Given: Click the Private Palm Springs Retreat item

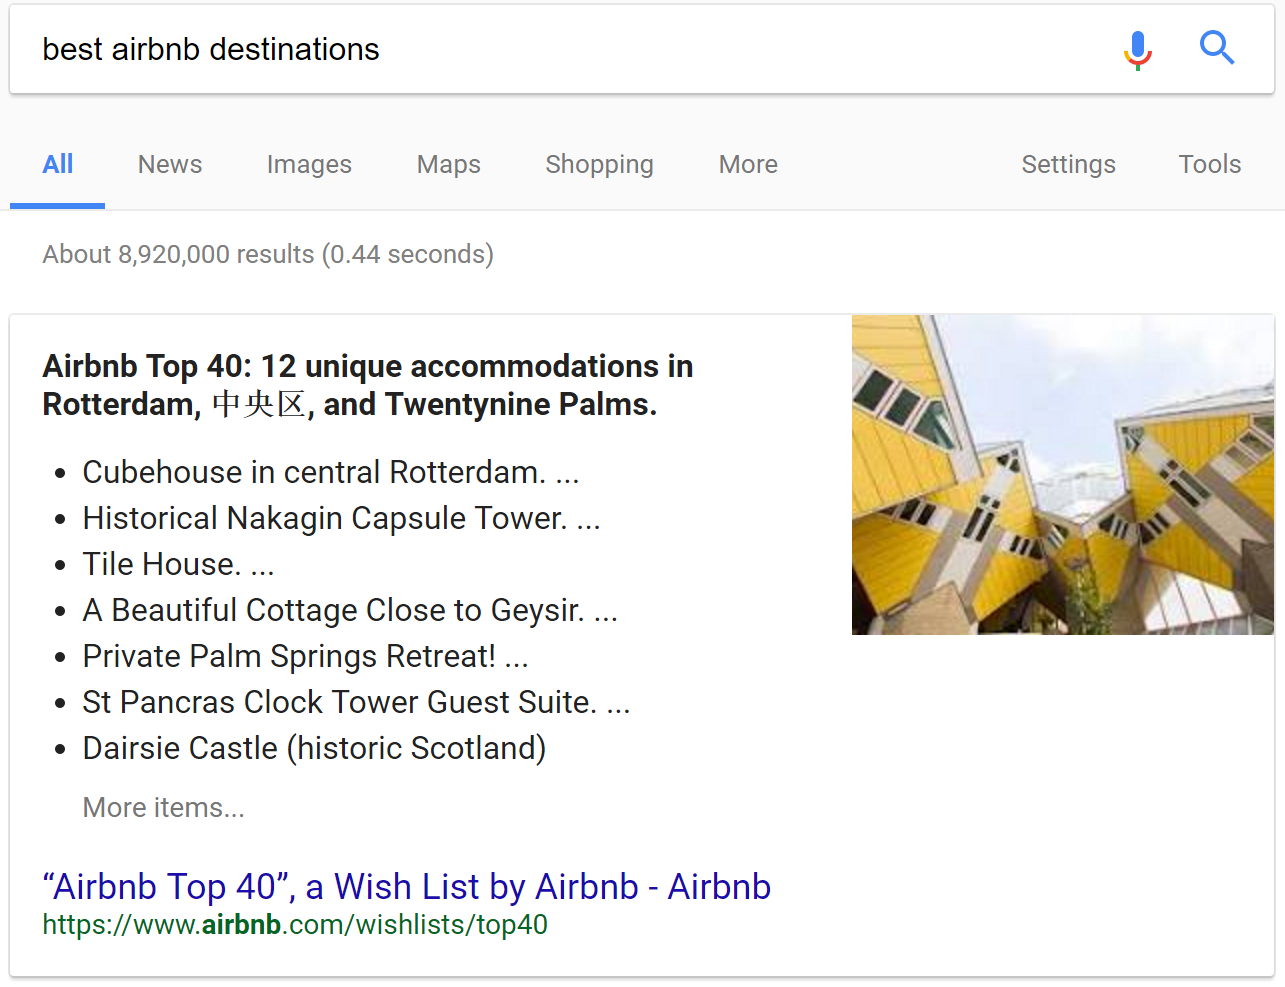Looking at the screenshot, I should pos(305,656).
